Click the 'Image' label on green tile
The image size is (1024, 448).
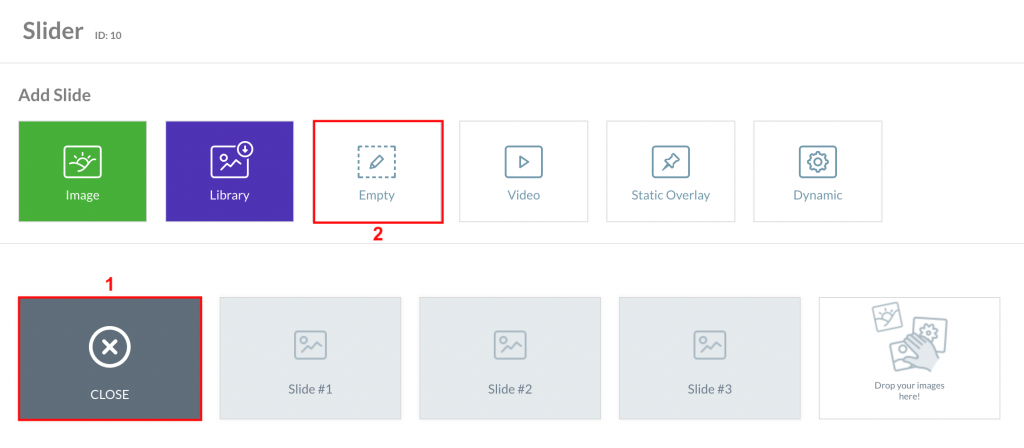[82, 195]
